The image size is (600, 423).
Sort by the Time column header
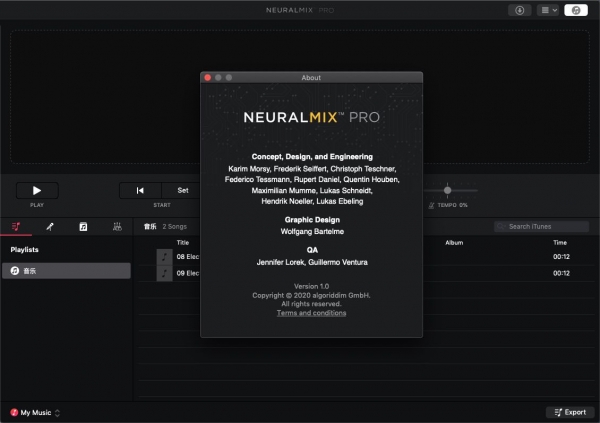pyautogui.click(x=560, y=242)
